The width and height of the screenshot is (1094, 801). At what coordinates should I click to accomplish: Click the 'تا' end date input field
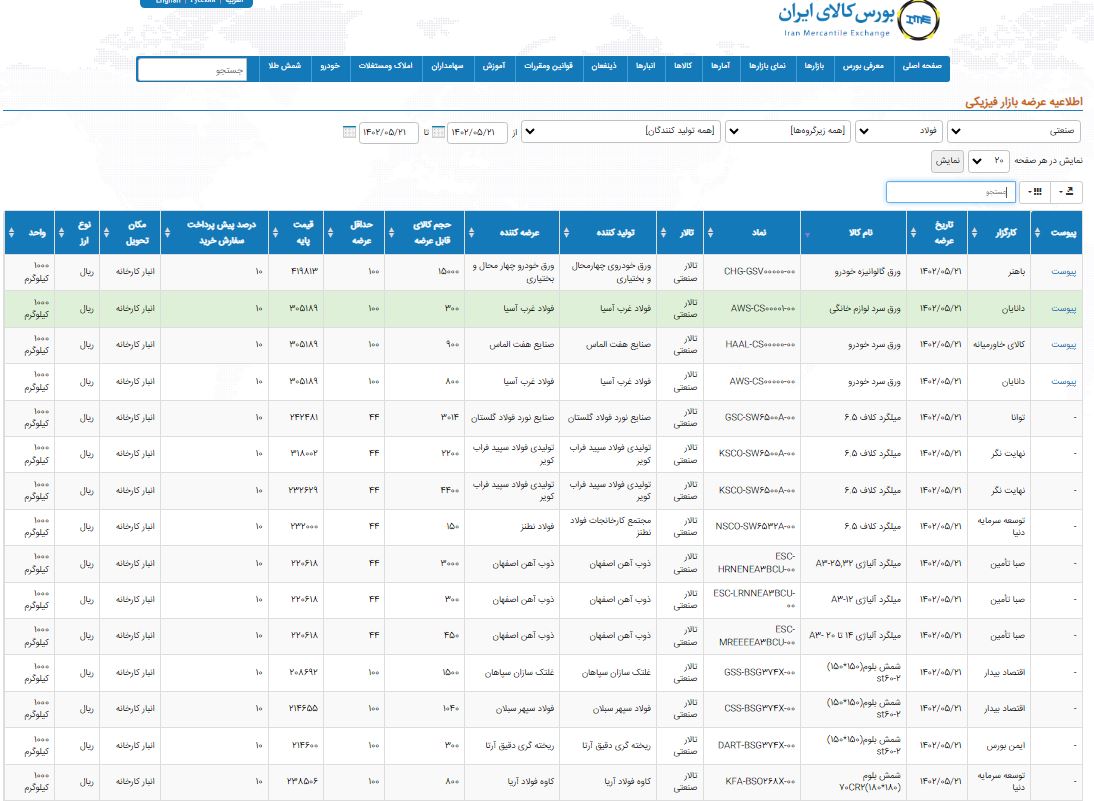(x=389, y=132)
